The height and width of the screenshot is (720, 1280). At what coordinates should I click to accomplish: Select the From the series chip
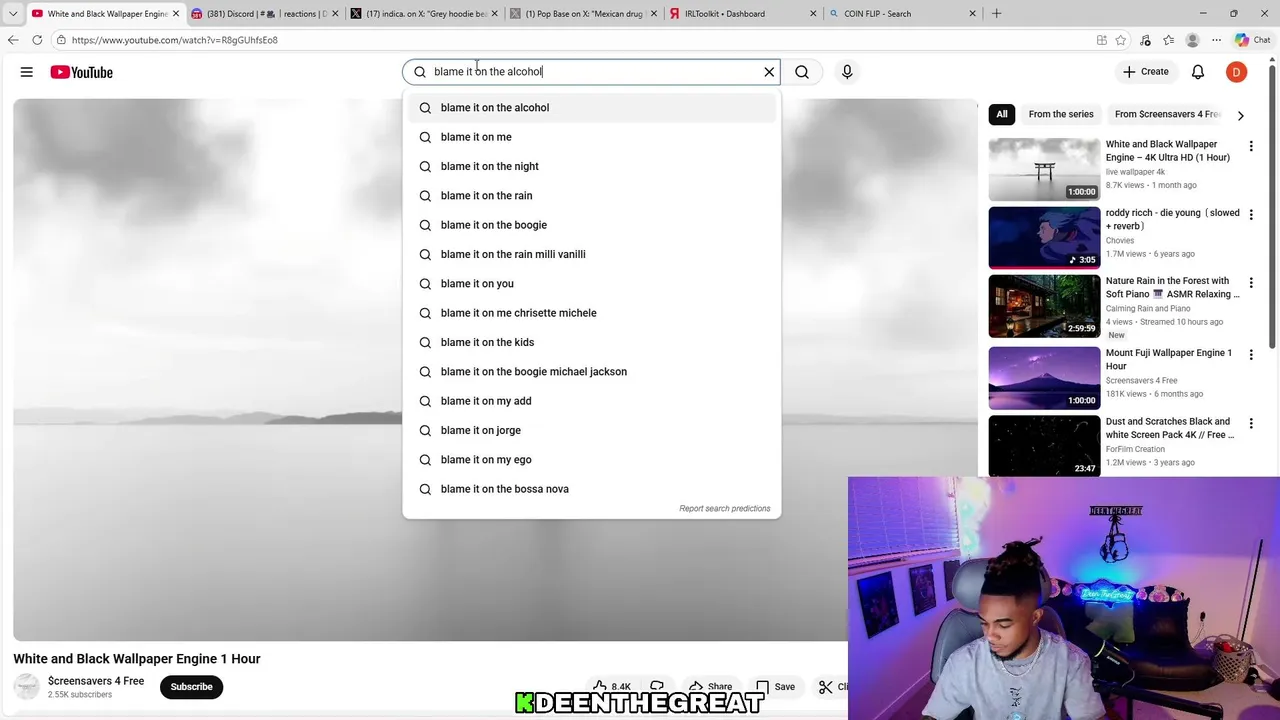click(1061, 114)
